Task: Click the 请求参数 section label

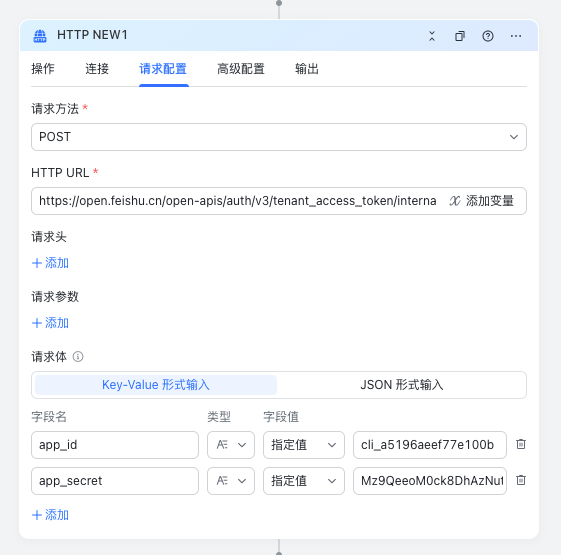Action: [x=55, y=296]
